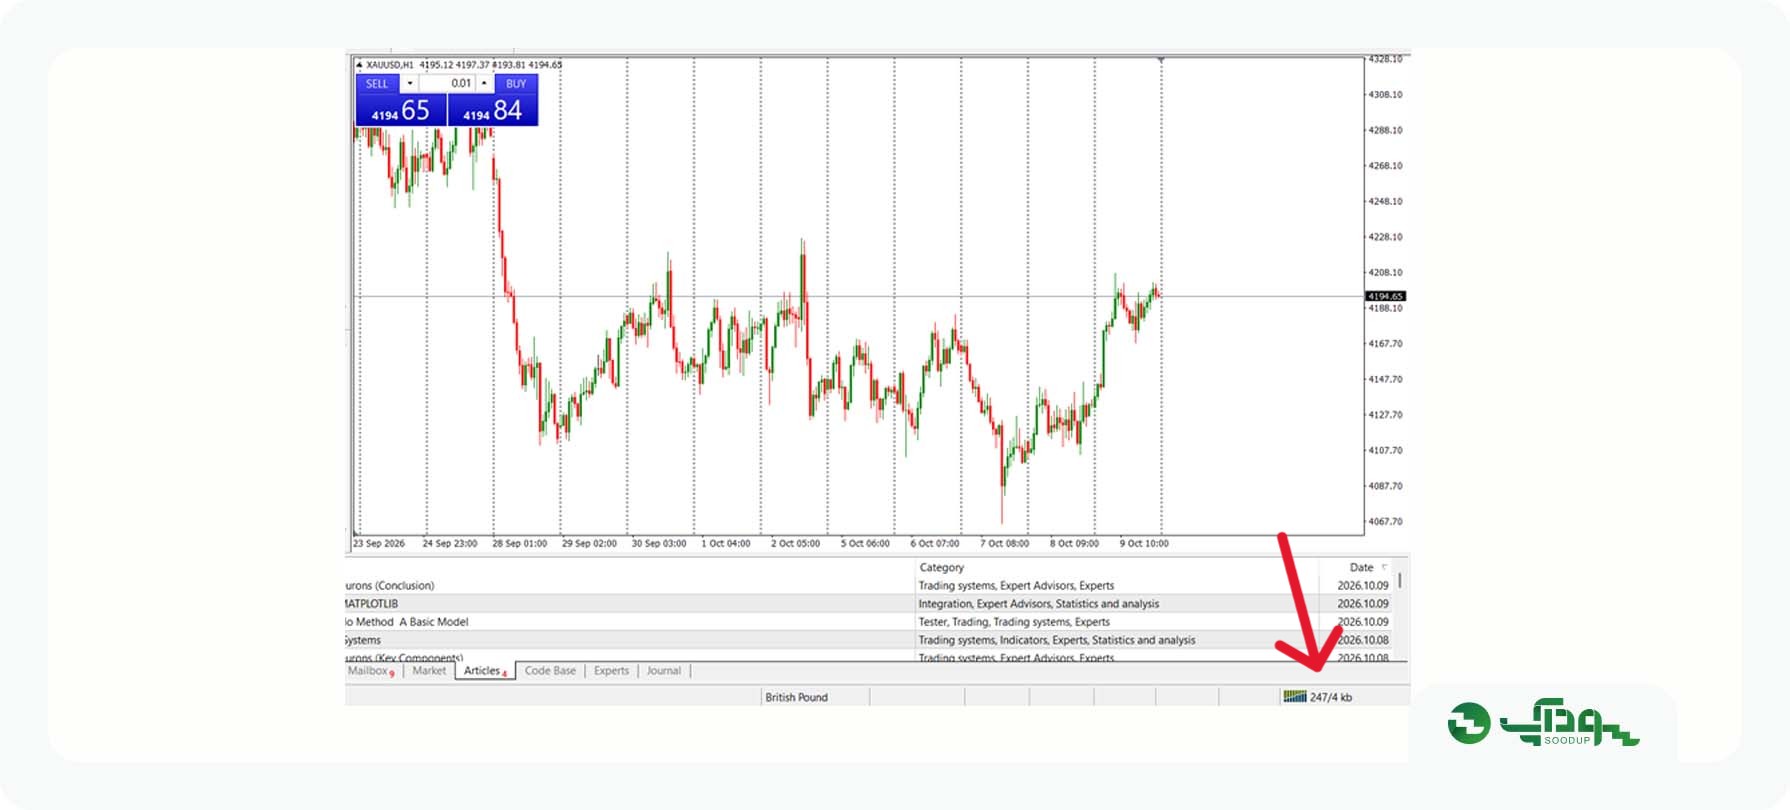Select 'Trading systems, Expert Advisors, Experts' in Conclusion row
Viewport: 1790px width, 810px height.
pyautogui.click(x=1016, y=586)
